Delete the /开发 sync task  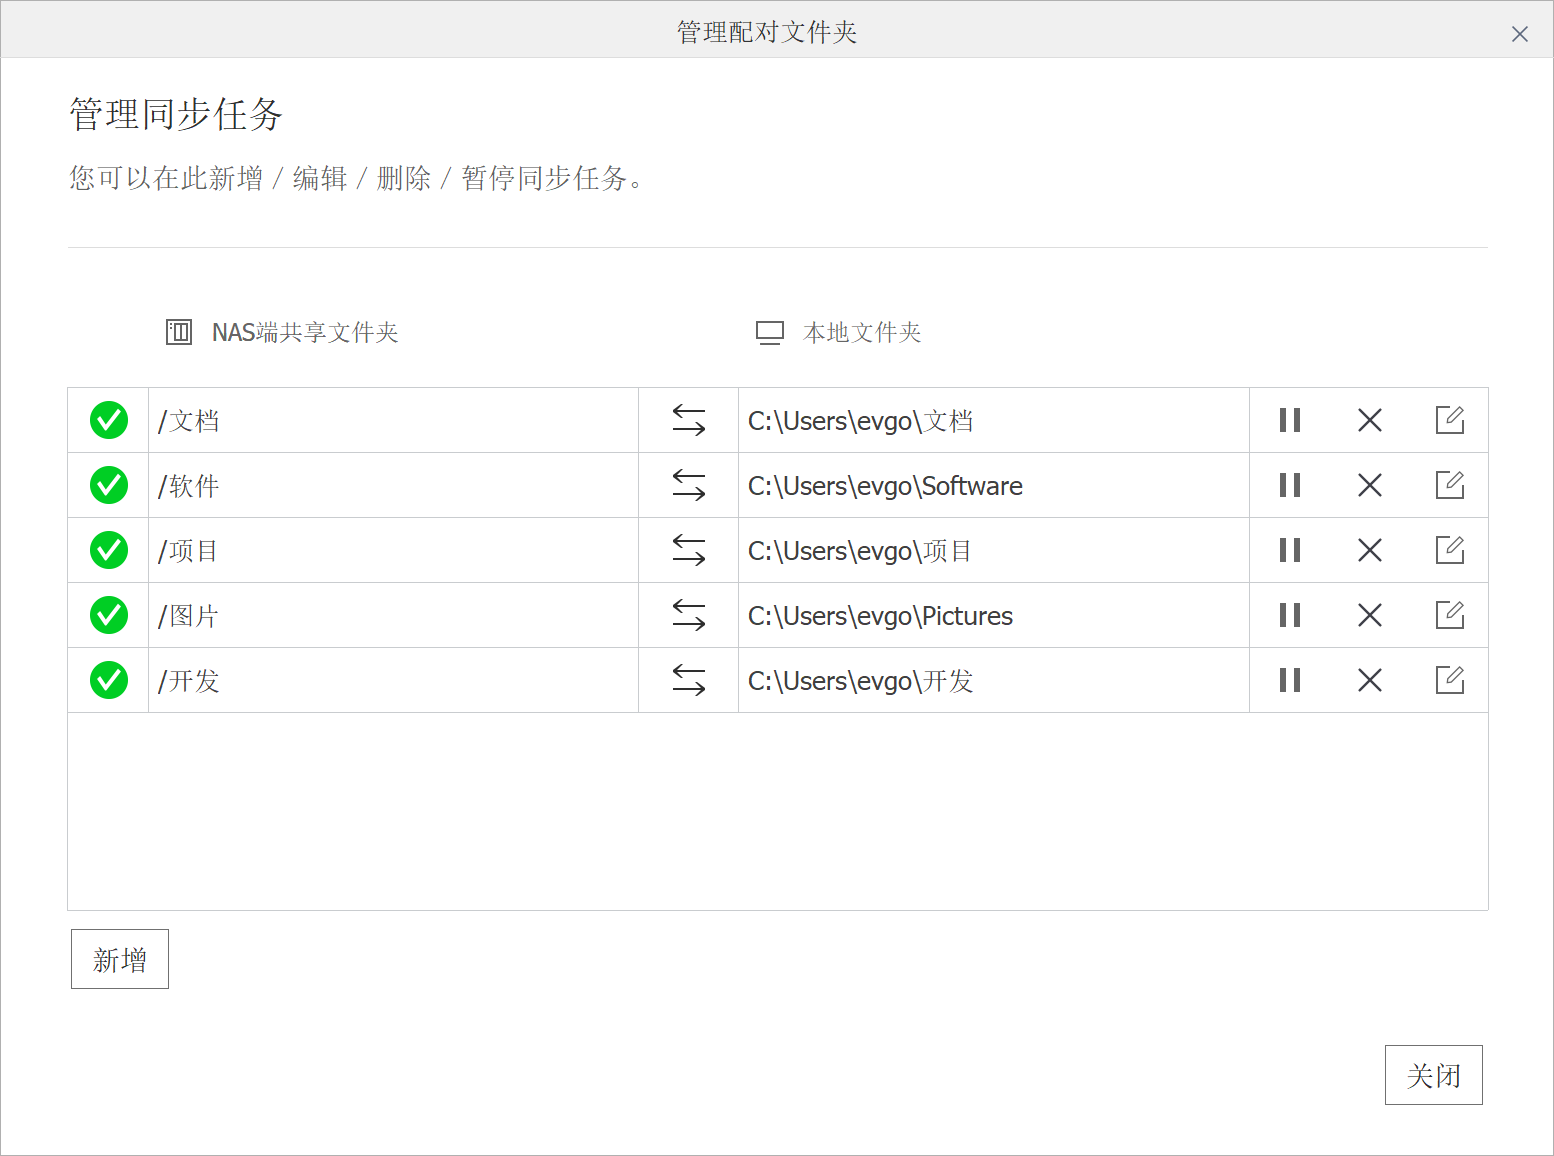tap(1370, 680)
